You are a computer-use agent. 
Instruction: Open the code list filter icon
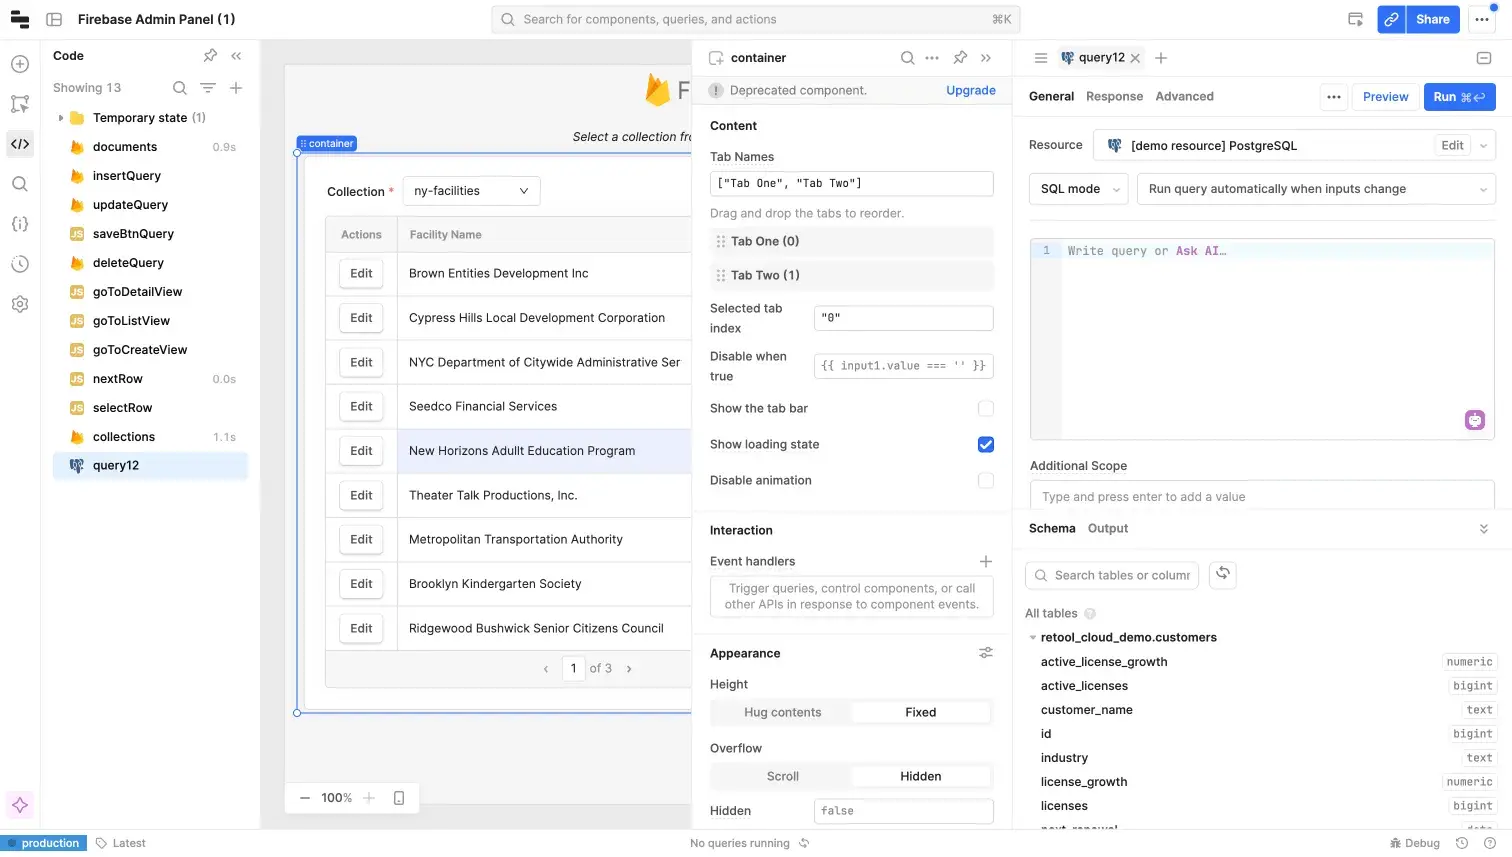coord(208,88)
